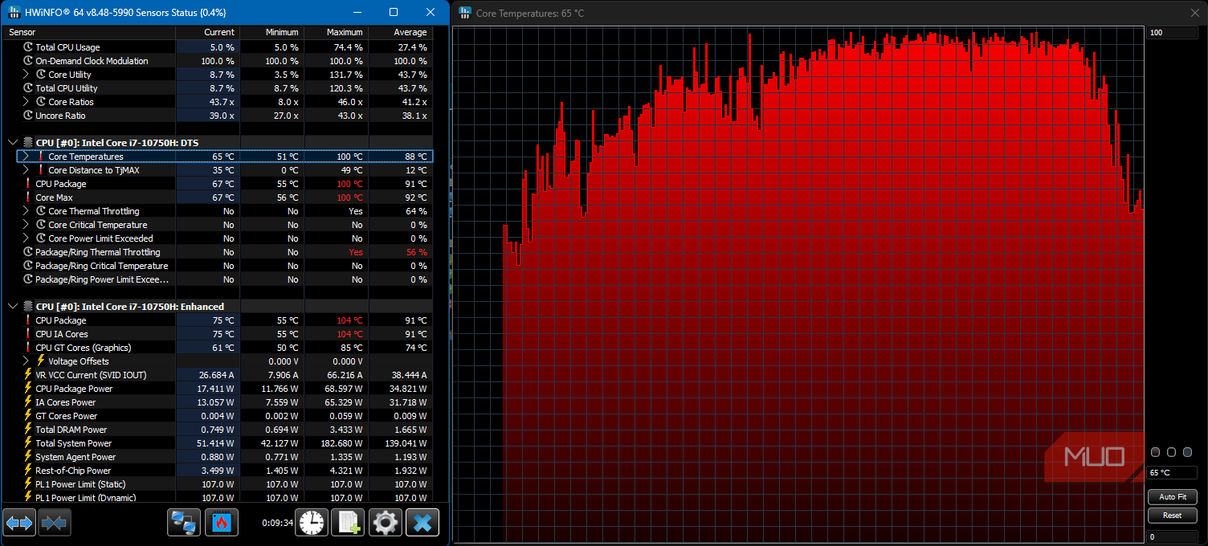Click the lightning icon beside CPU Package Power
The width and height of the screenshot is (1208, 546).
(x=27, y=388)
